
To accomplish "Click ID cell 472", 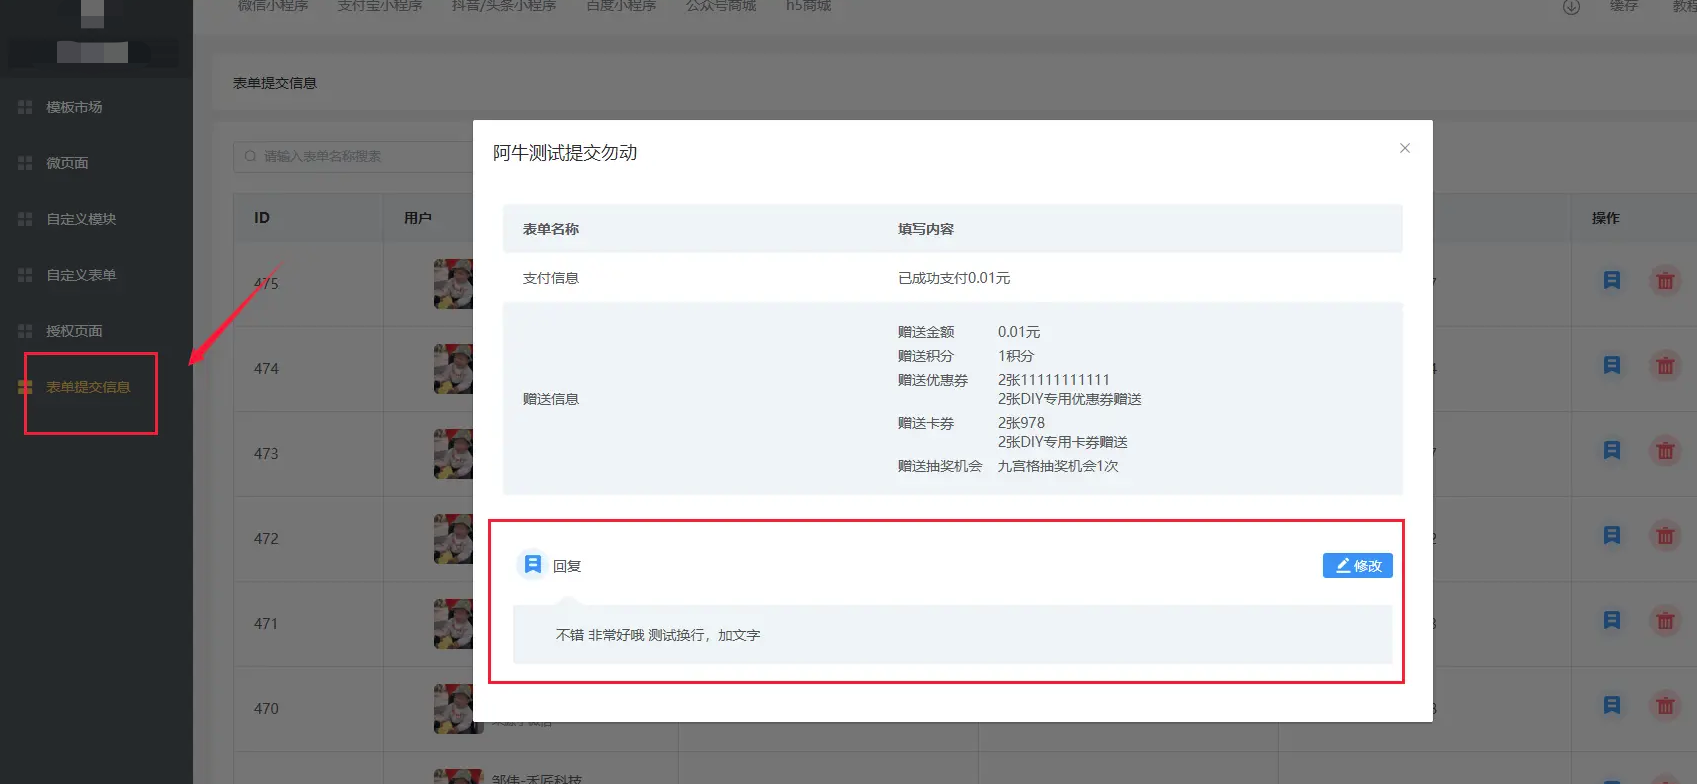I will point(266,539).
